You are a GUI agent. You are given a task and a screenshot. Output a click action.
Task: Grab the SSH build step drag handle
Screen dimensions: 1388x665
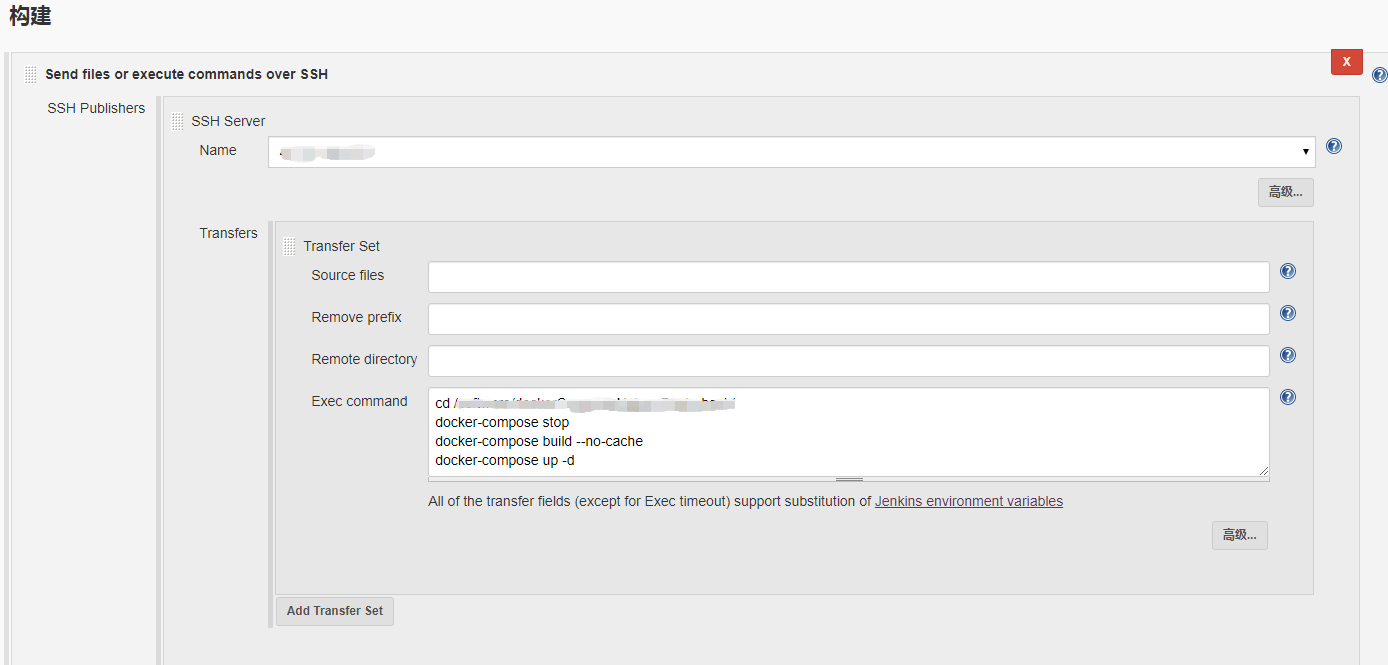tap(31, 74)
